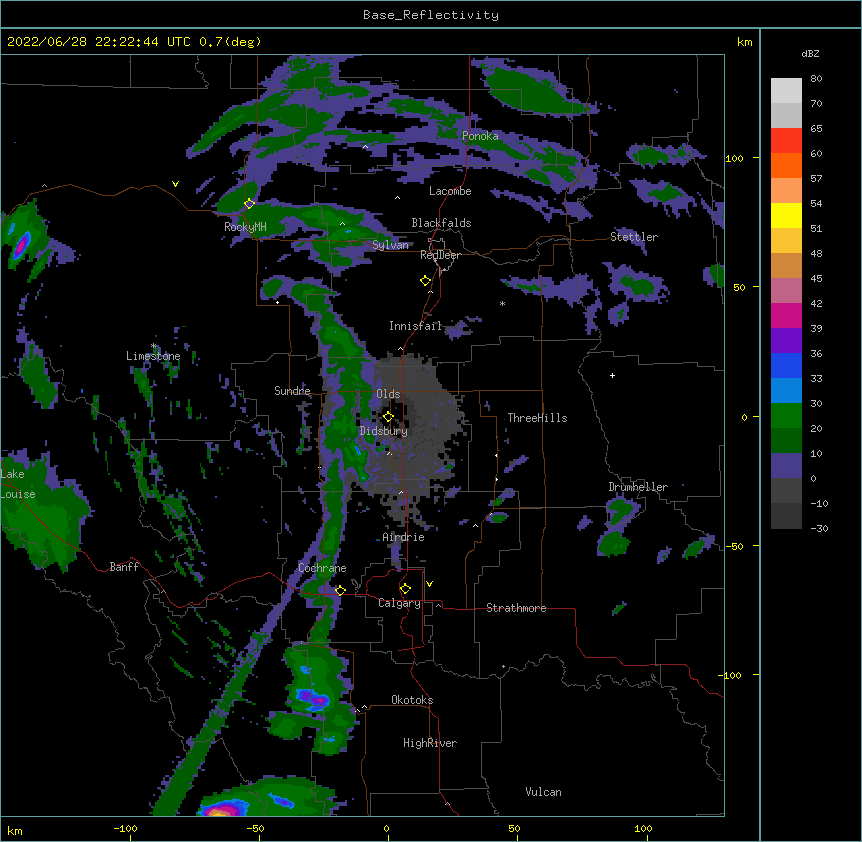This screenshot has width=862, height=842.
Task: Pick the blue 33-36 dBZ legend swatch
Action: tap(786, 365)
